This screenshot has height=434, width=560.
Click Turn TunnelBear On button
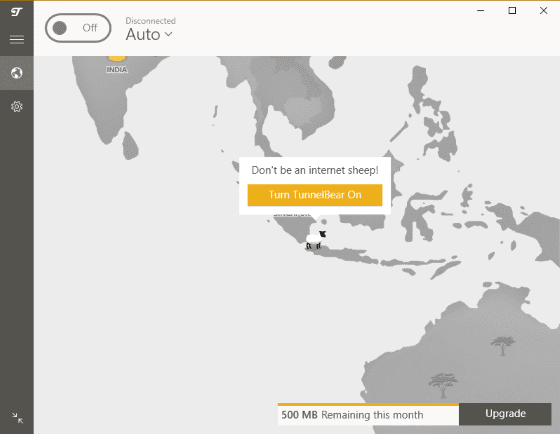pyautogui.click(x=315, y=195)
